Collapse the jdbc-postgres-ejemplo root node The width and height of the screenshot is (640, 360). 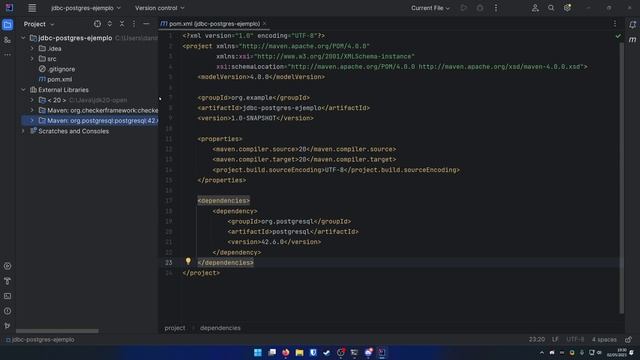click(23, 38)
